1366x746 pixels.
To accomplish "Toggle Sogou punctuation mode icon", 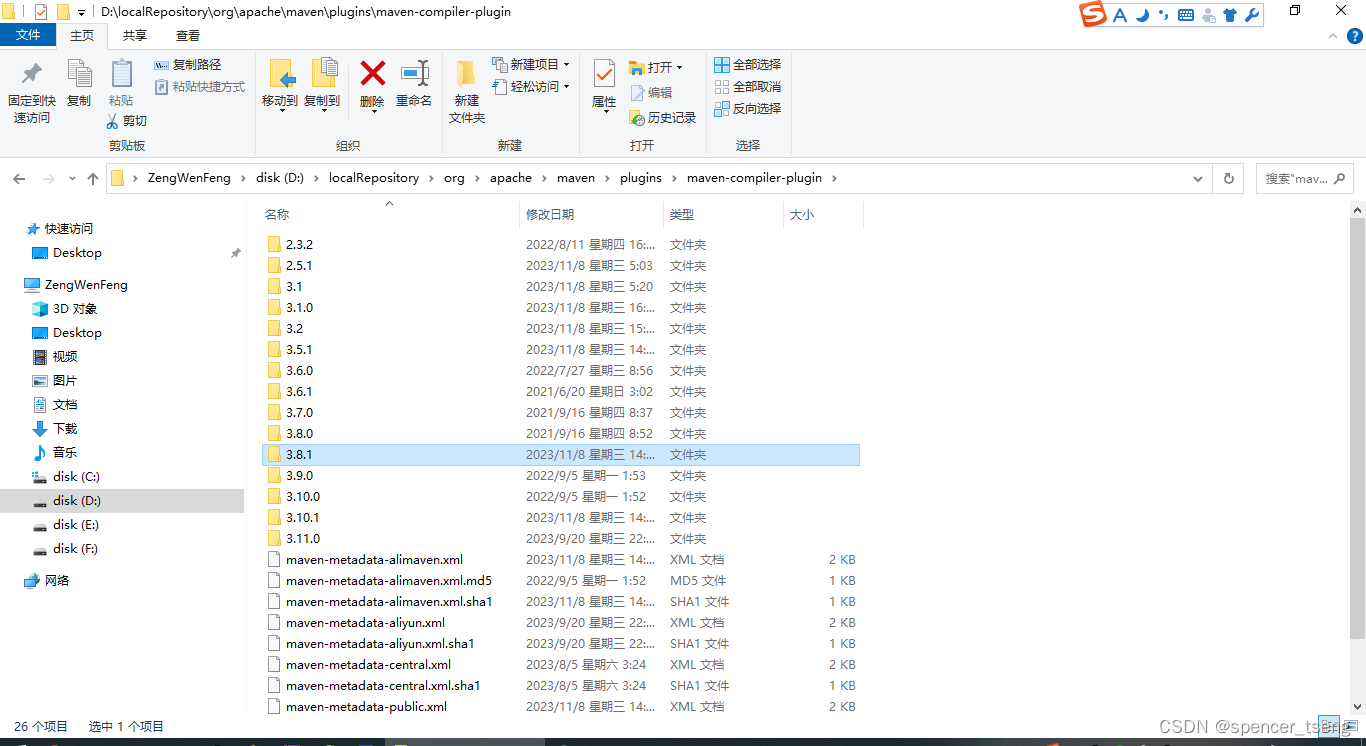I will pyautogui.click(x=1164, y=15).
